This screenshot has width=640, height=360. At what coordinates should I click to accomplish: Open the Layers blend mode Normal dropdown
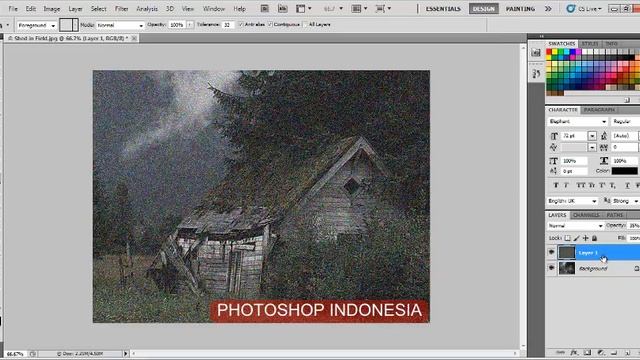576,226
